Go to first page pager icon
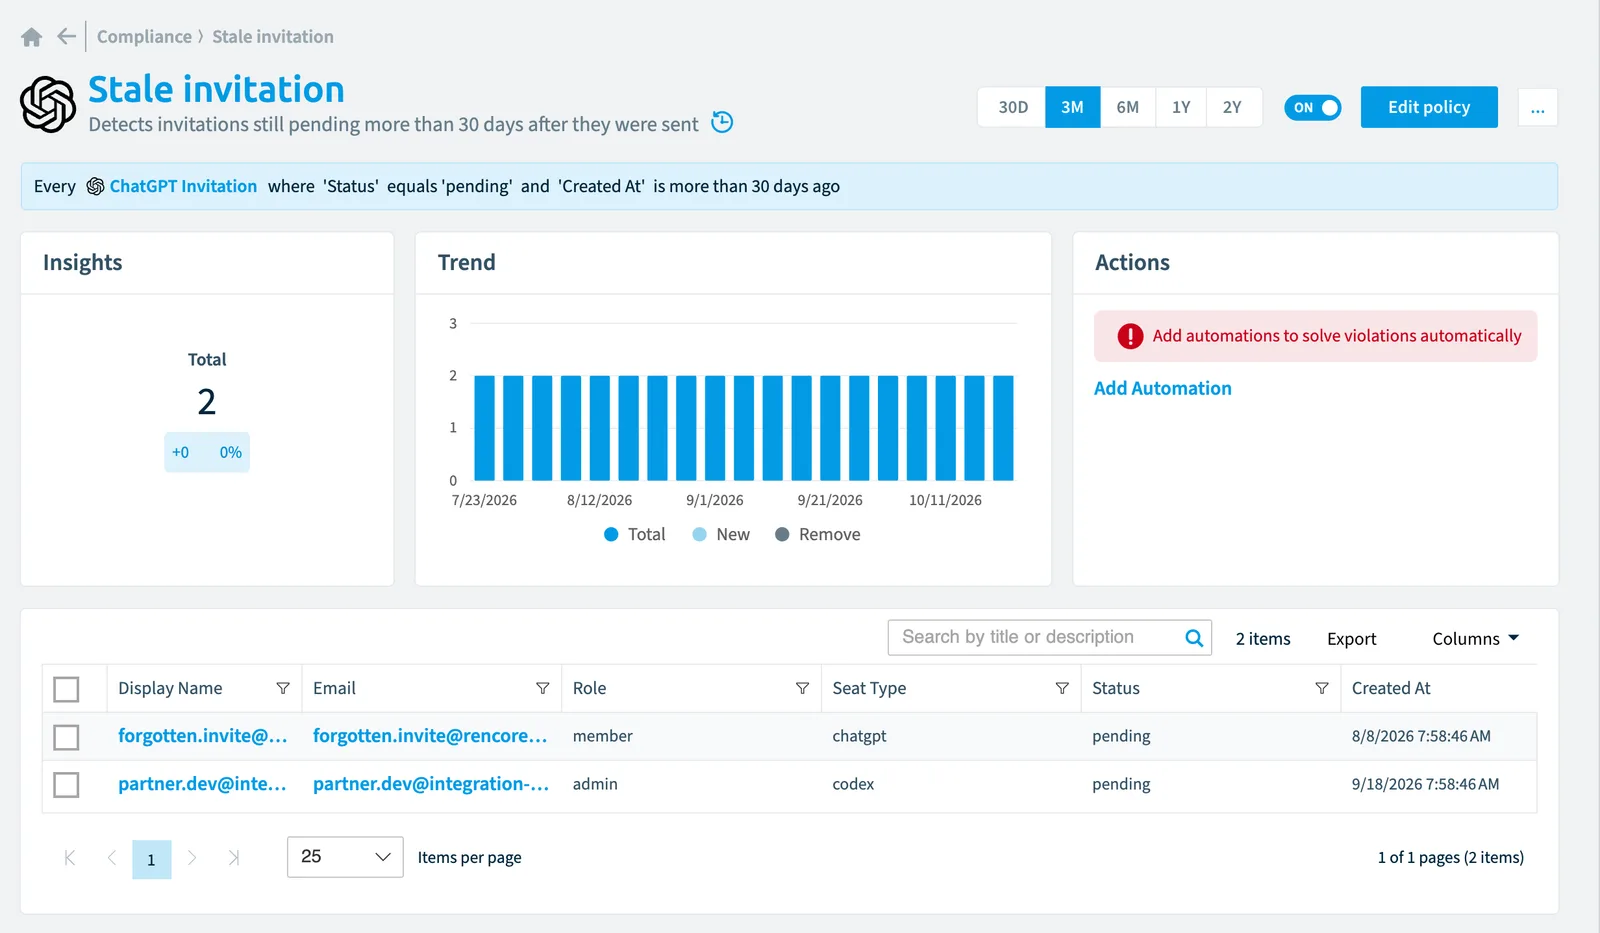 click(70, 858)
